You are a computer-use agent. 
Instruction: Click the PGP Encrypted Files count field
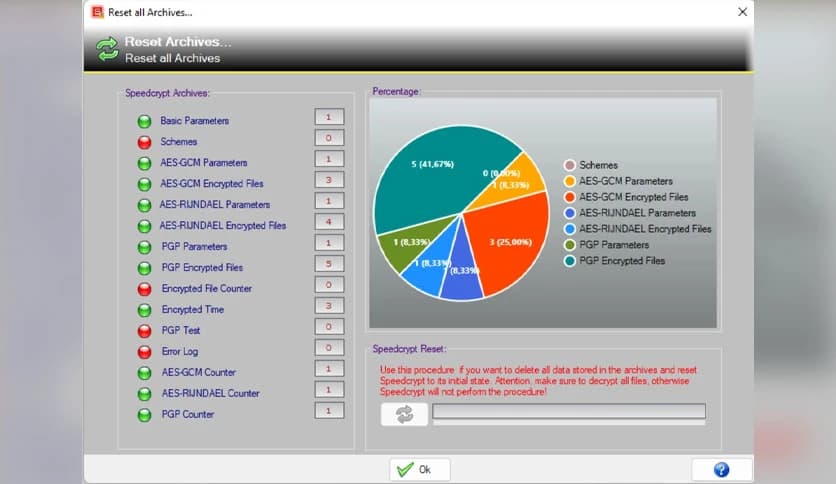(329, 263)
